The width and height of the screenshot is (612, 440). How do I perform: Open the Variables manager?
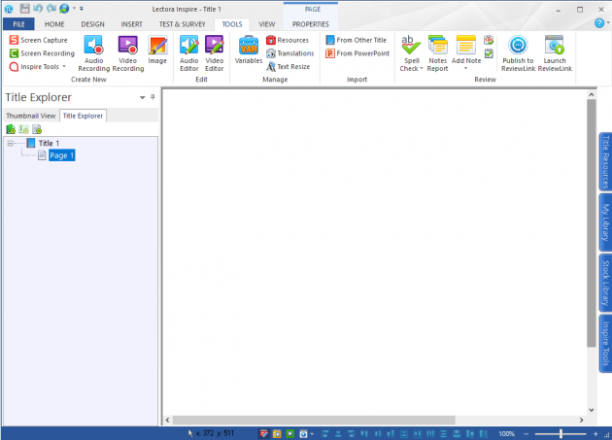tap(248, 50)
